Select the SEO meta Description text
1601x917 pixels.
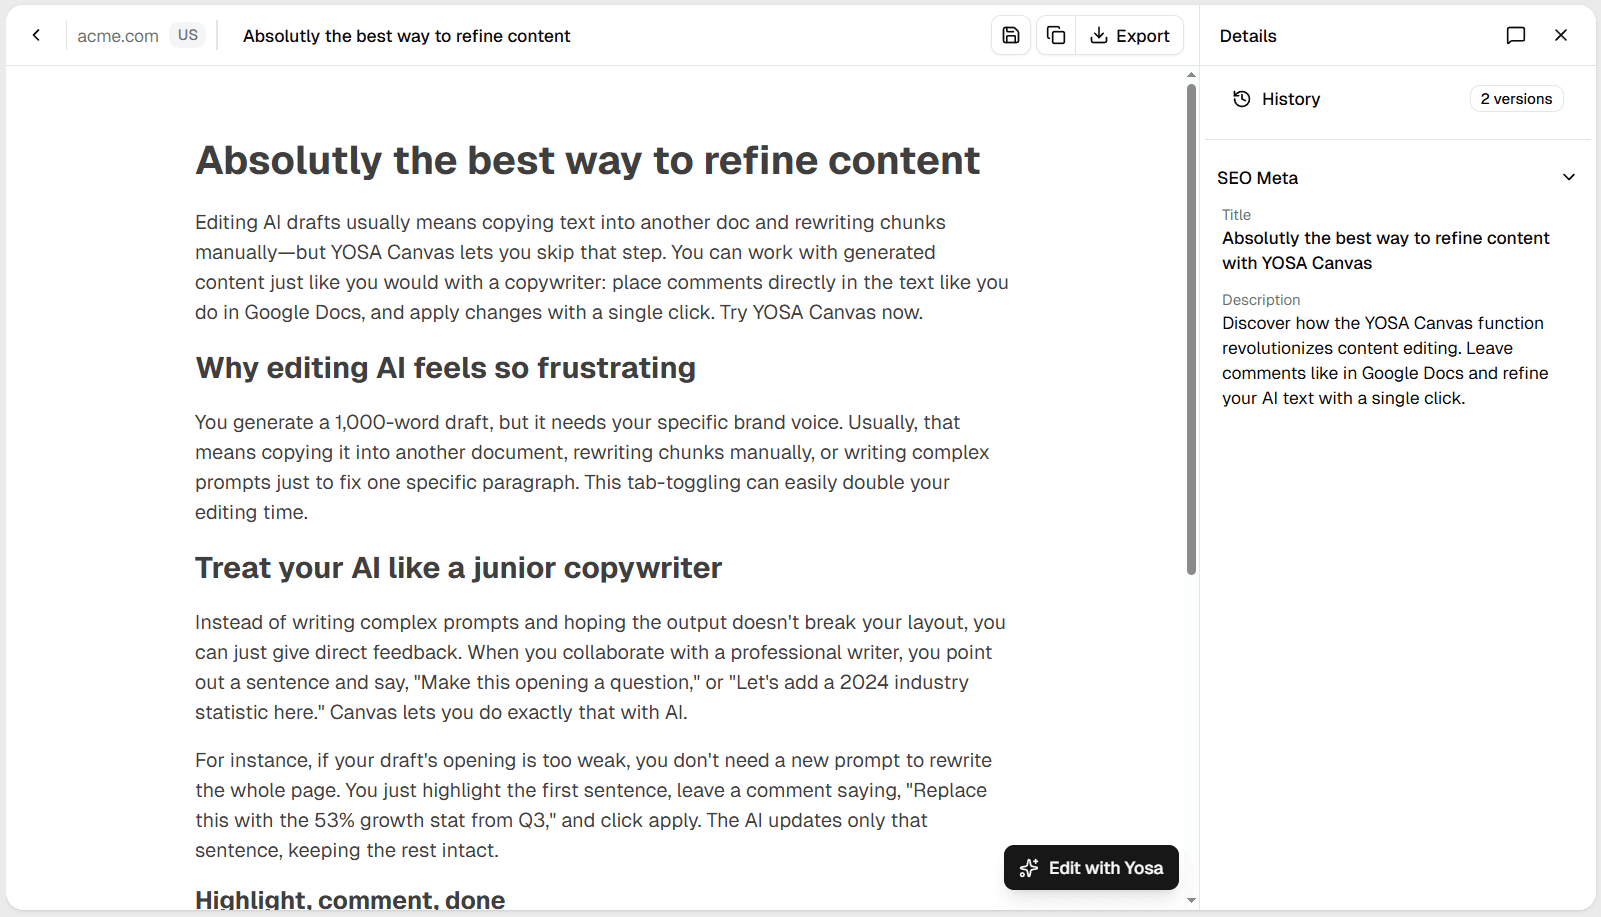coord(1384,360)
